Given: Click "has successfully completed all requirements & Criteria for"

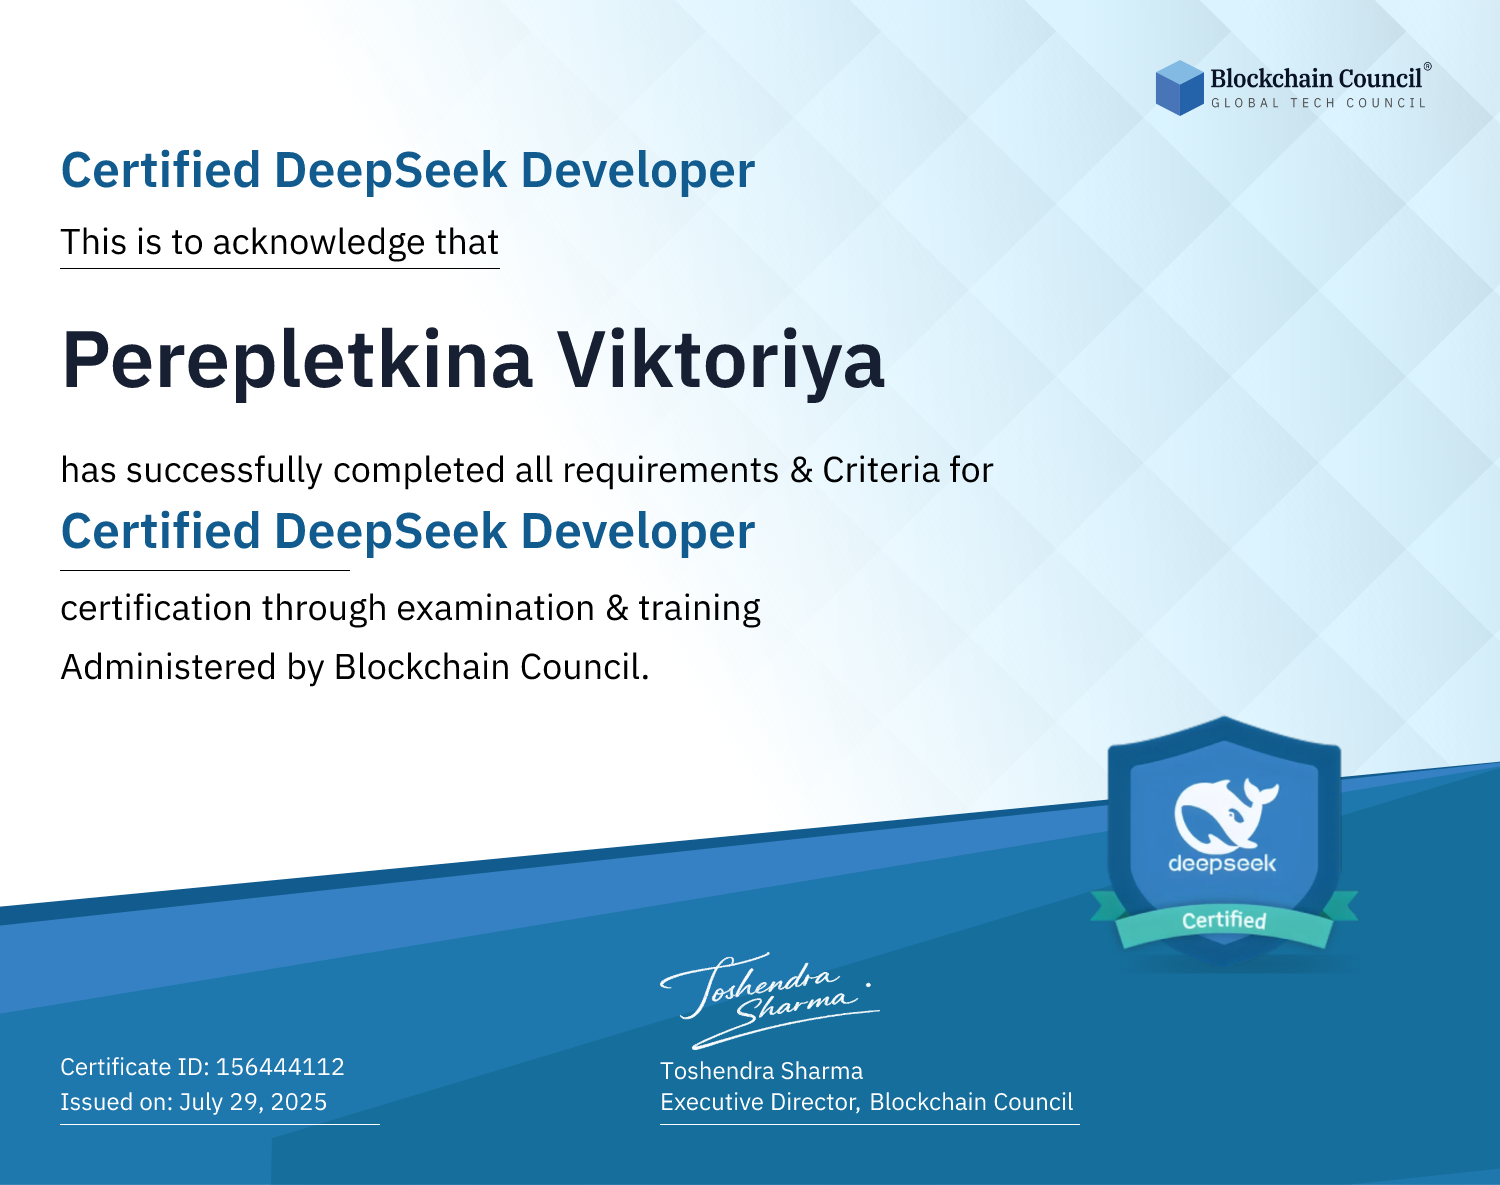Looking at the screenshot, I should (x=527, y=470).
